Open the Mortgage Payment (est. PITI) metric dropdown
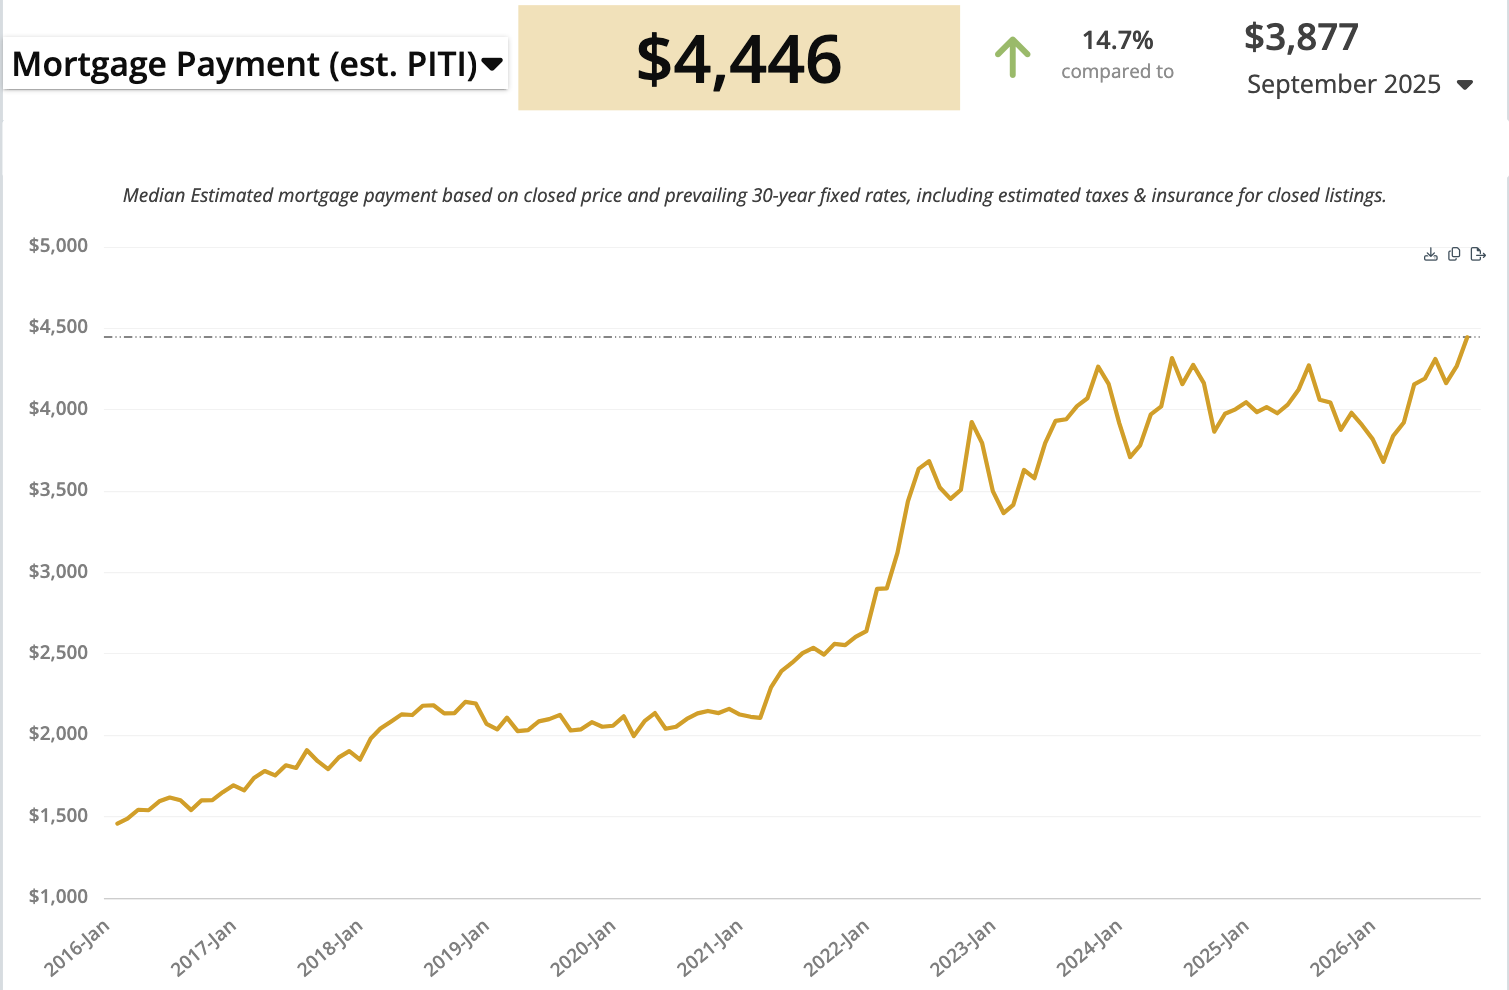The height and width of the screenshot is (990, 1509). pos(256,63)
